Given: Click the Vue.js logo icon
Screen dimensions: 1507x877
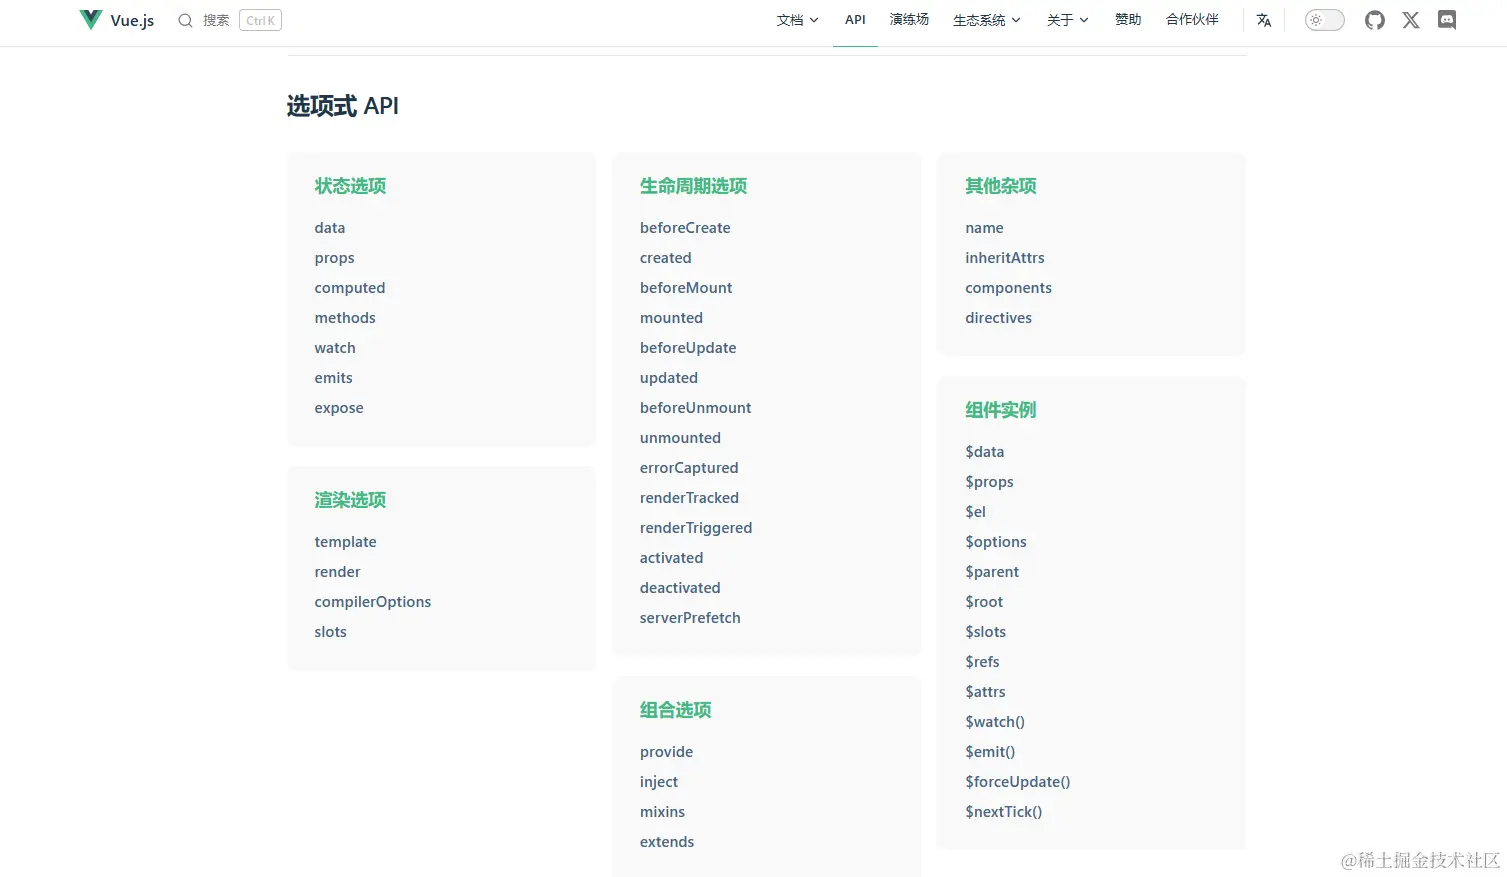Looking at the screenshot, I should pyautogui.click(x=91, y=20).
